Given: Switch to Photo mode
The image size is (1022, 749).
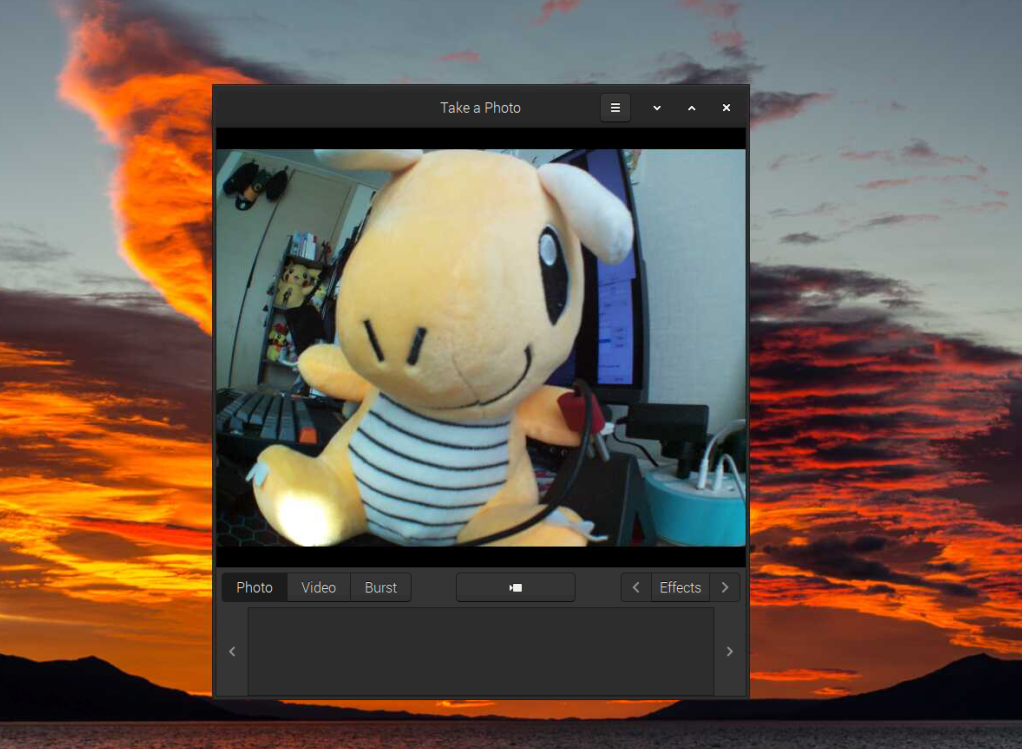Looking at the screenshot, I should 254,587.
